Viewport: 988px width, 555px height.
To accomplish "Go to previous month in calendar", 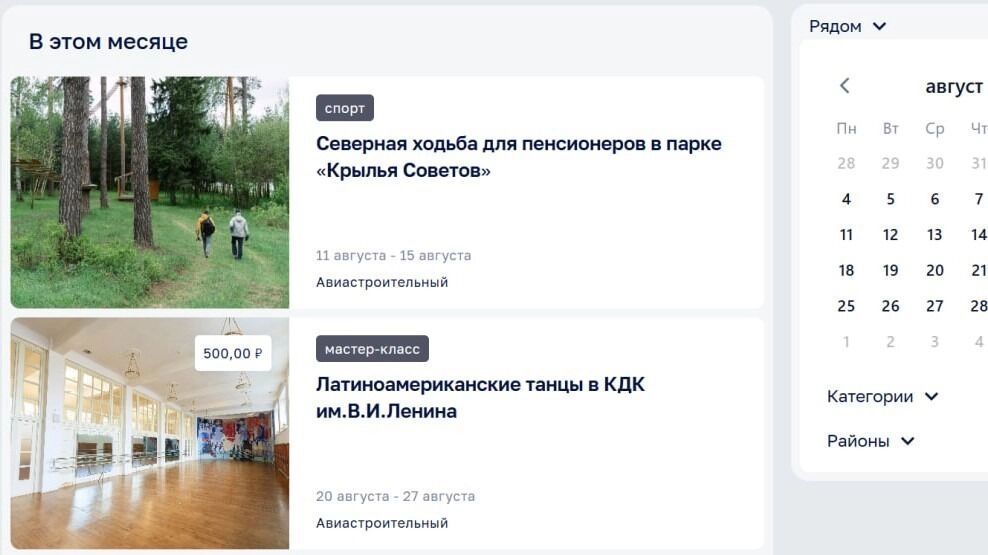I will [x=845, y=86].
